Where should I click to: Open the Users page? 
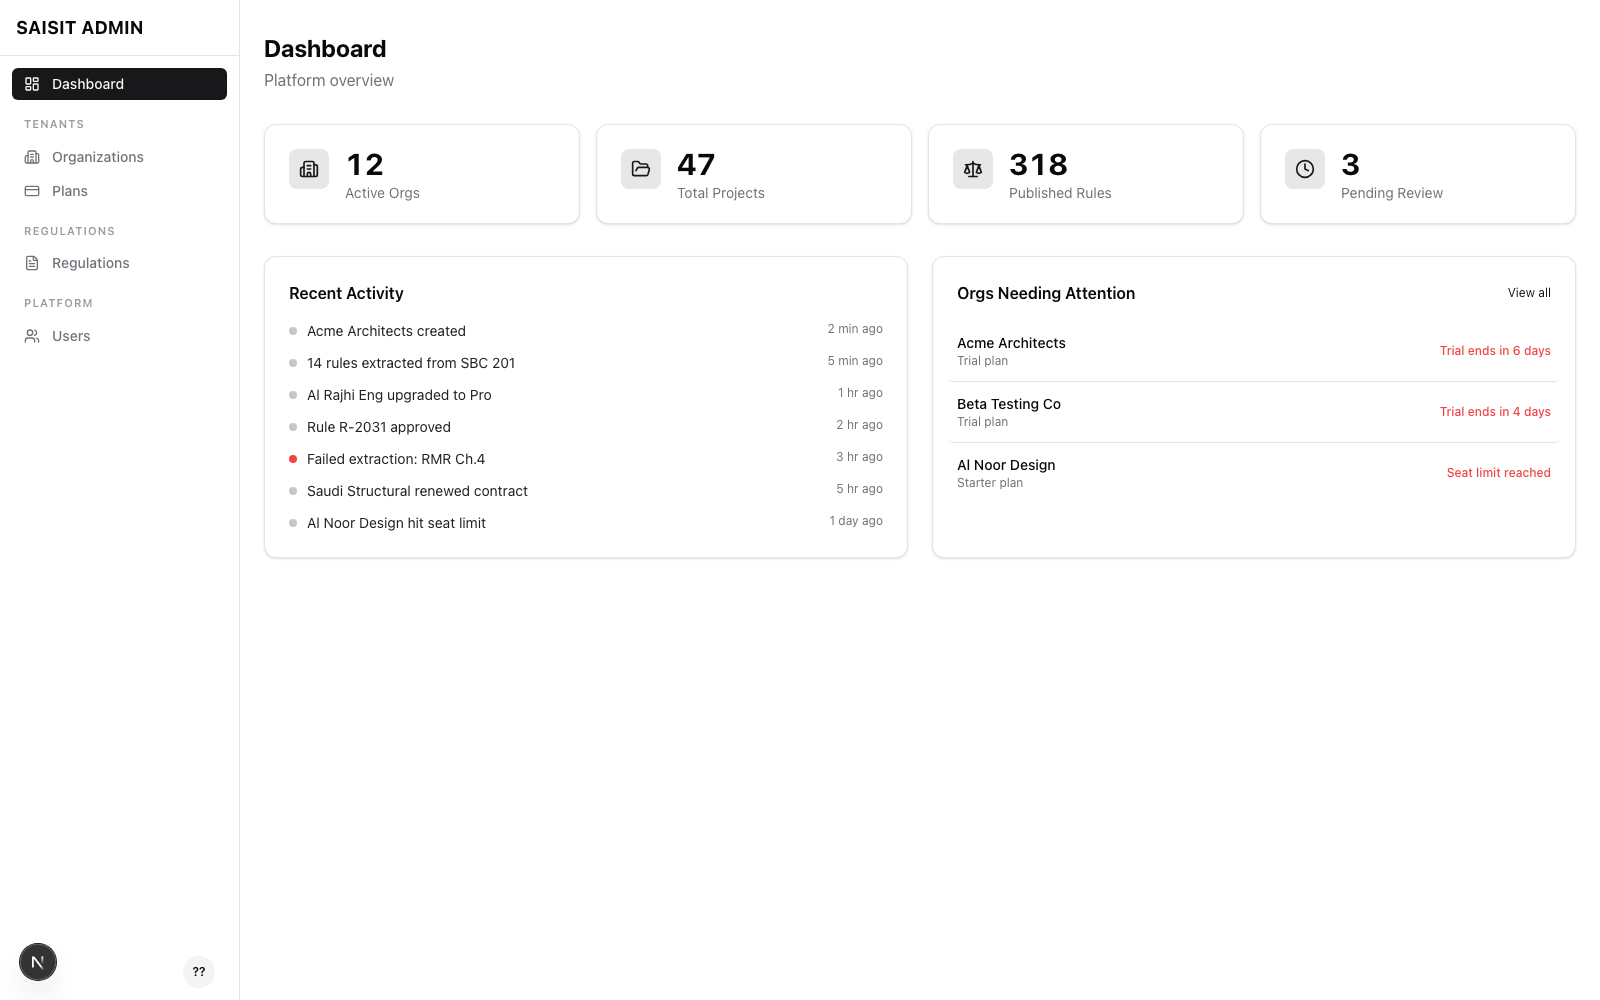point(119,336)
